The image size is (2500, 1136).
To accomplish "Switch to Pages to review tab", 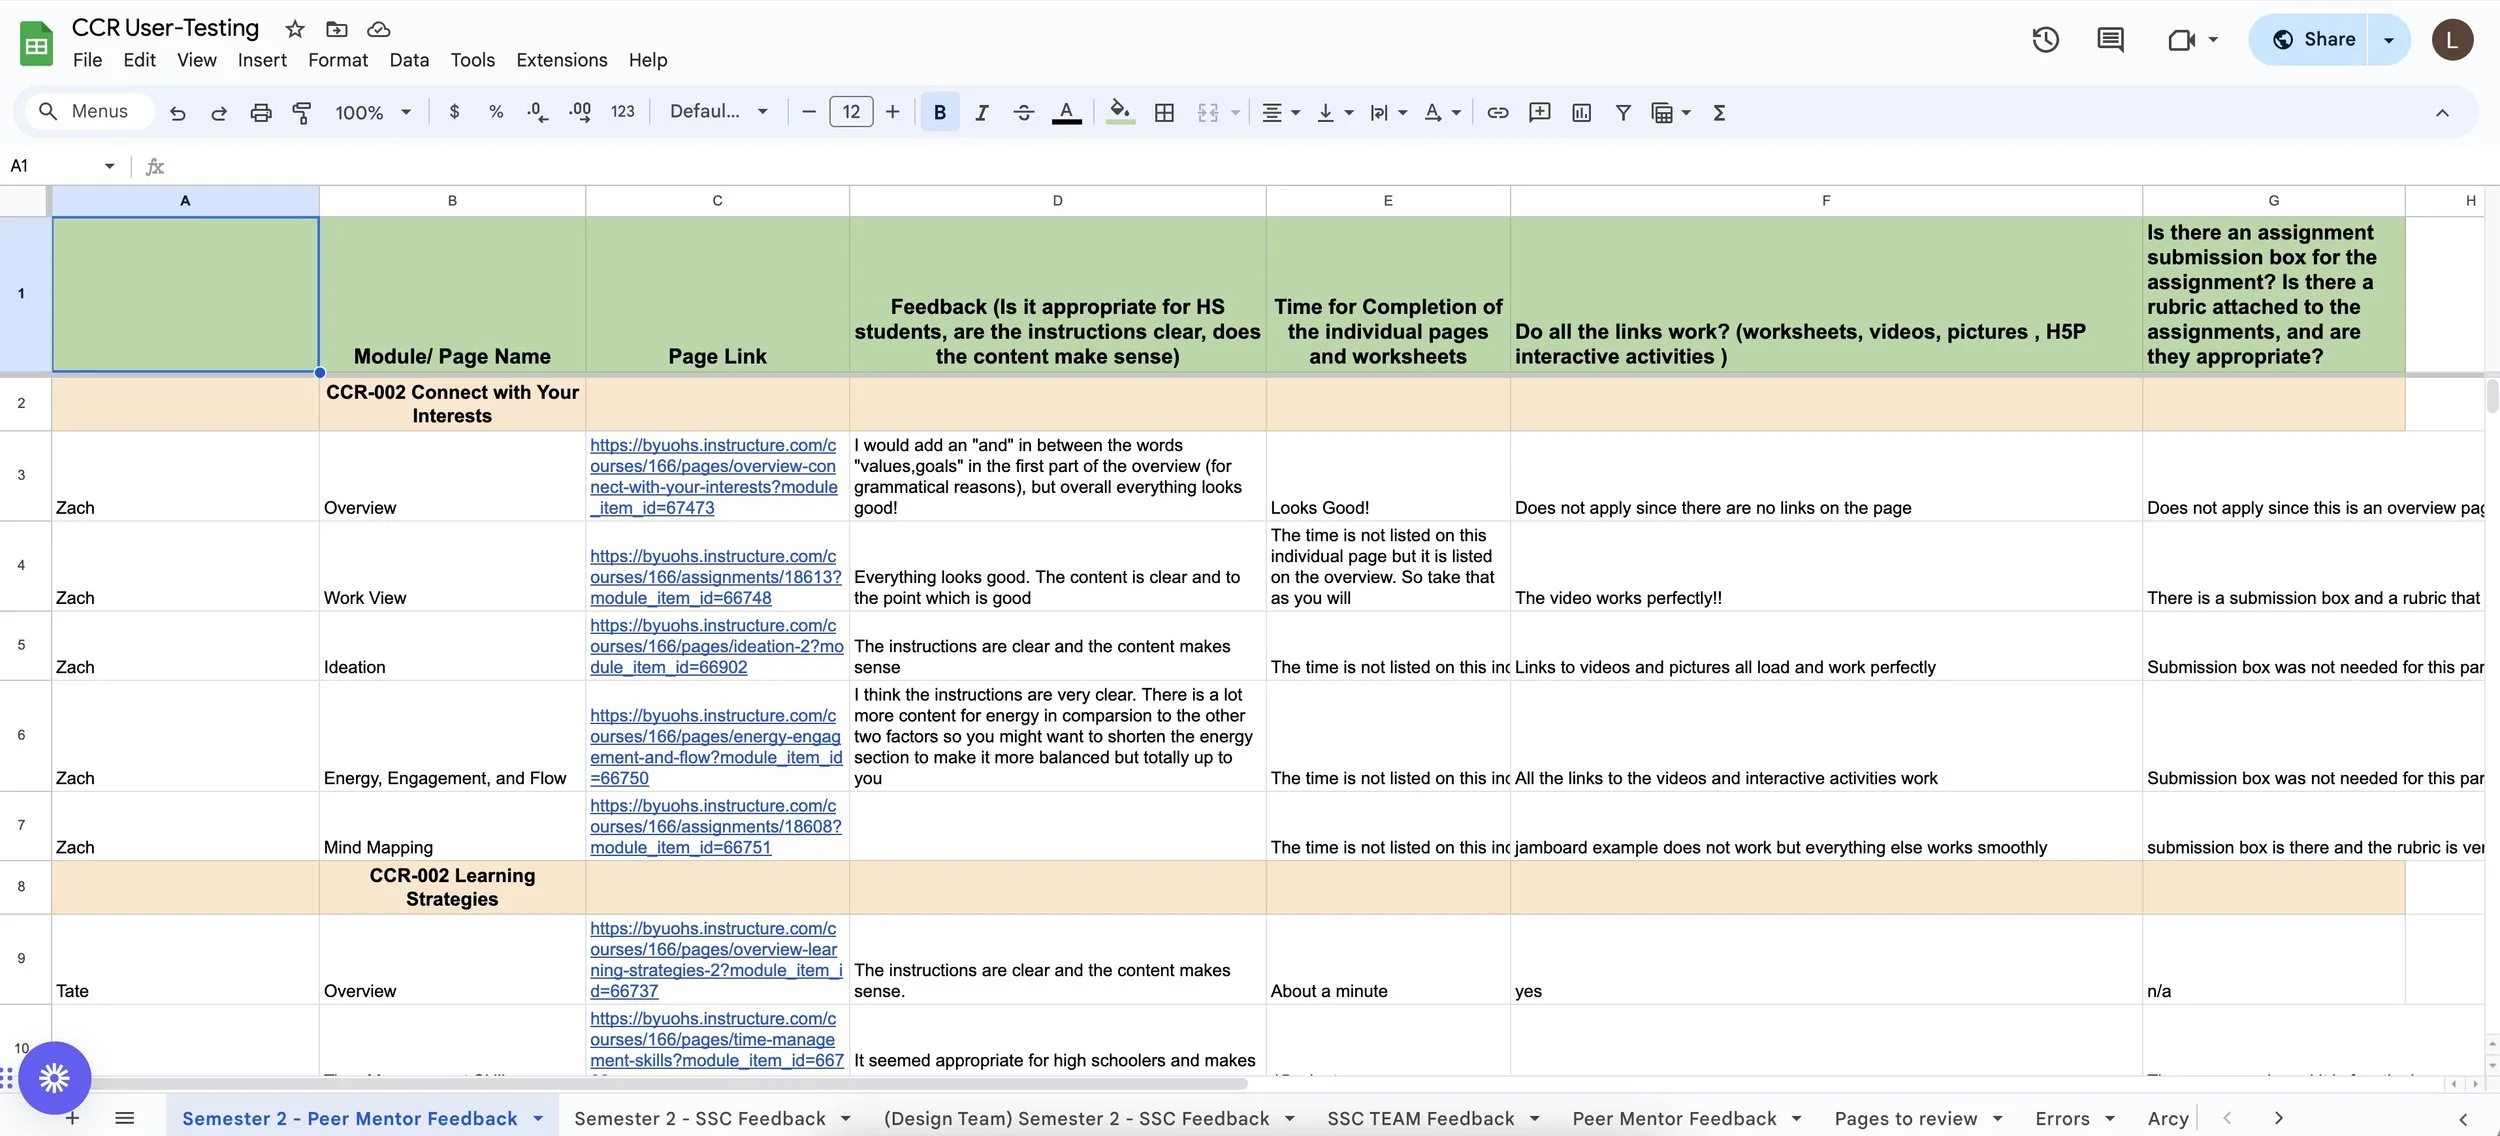I will click(1905, 1118).
